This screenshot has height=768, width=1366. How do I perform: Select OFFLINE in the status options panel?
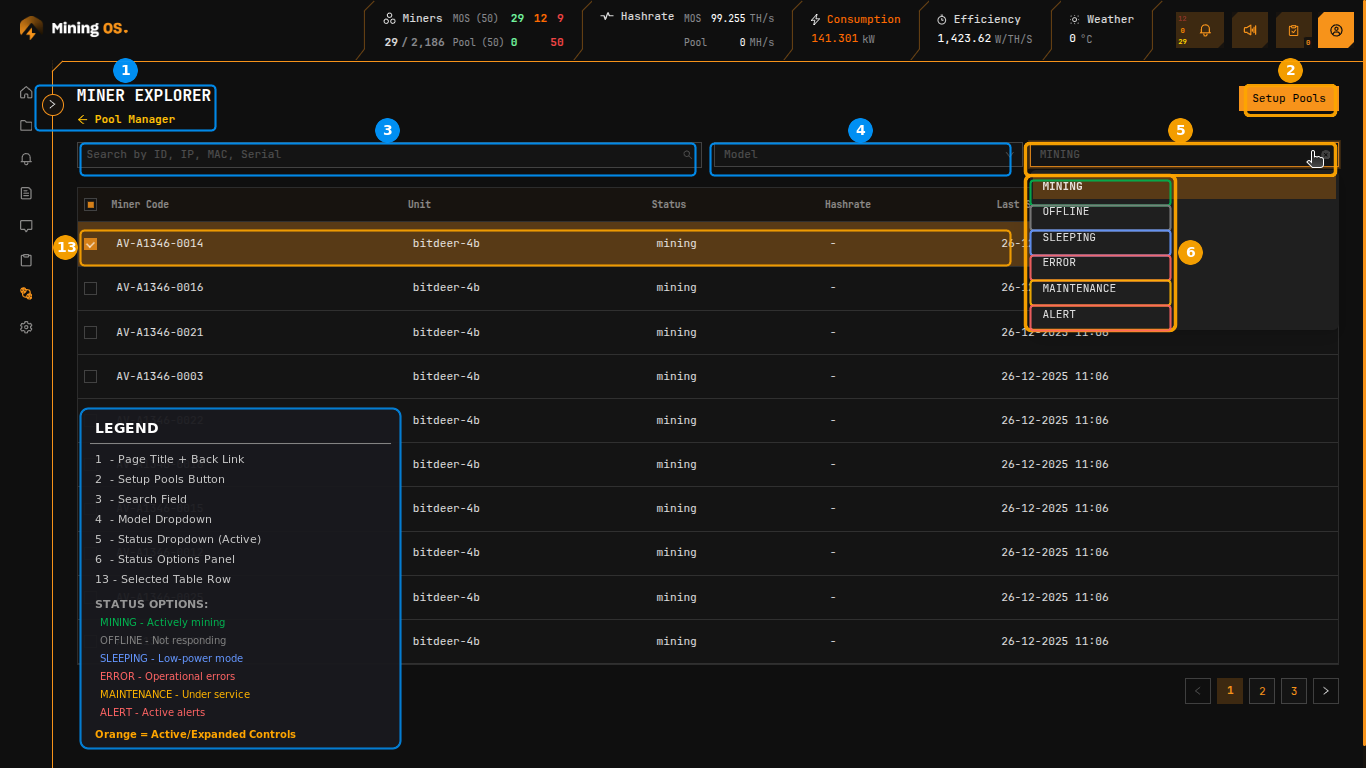coord(1099,211)
